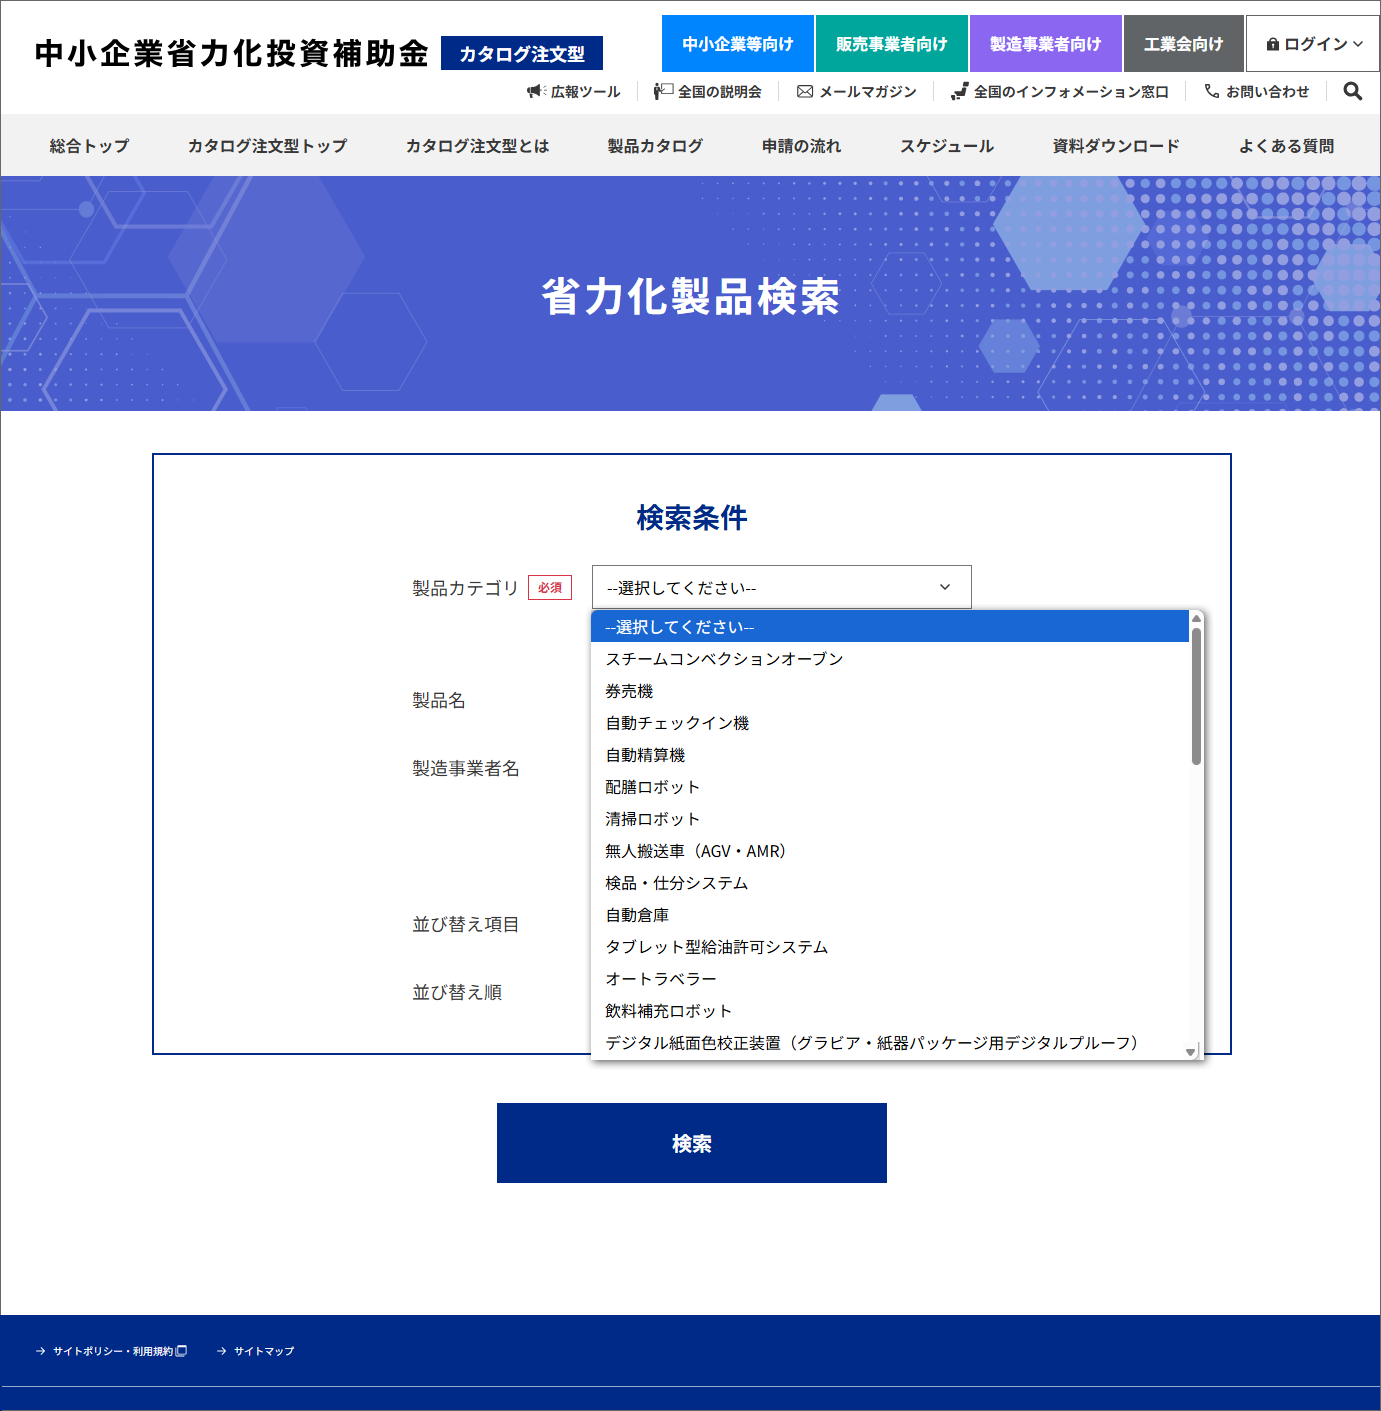The image size is (1381, 1411).
Task: Select タブレット型給油許可システム option
Action: [890, 947]
